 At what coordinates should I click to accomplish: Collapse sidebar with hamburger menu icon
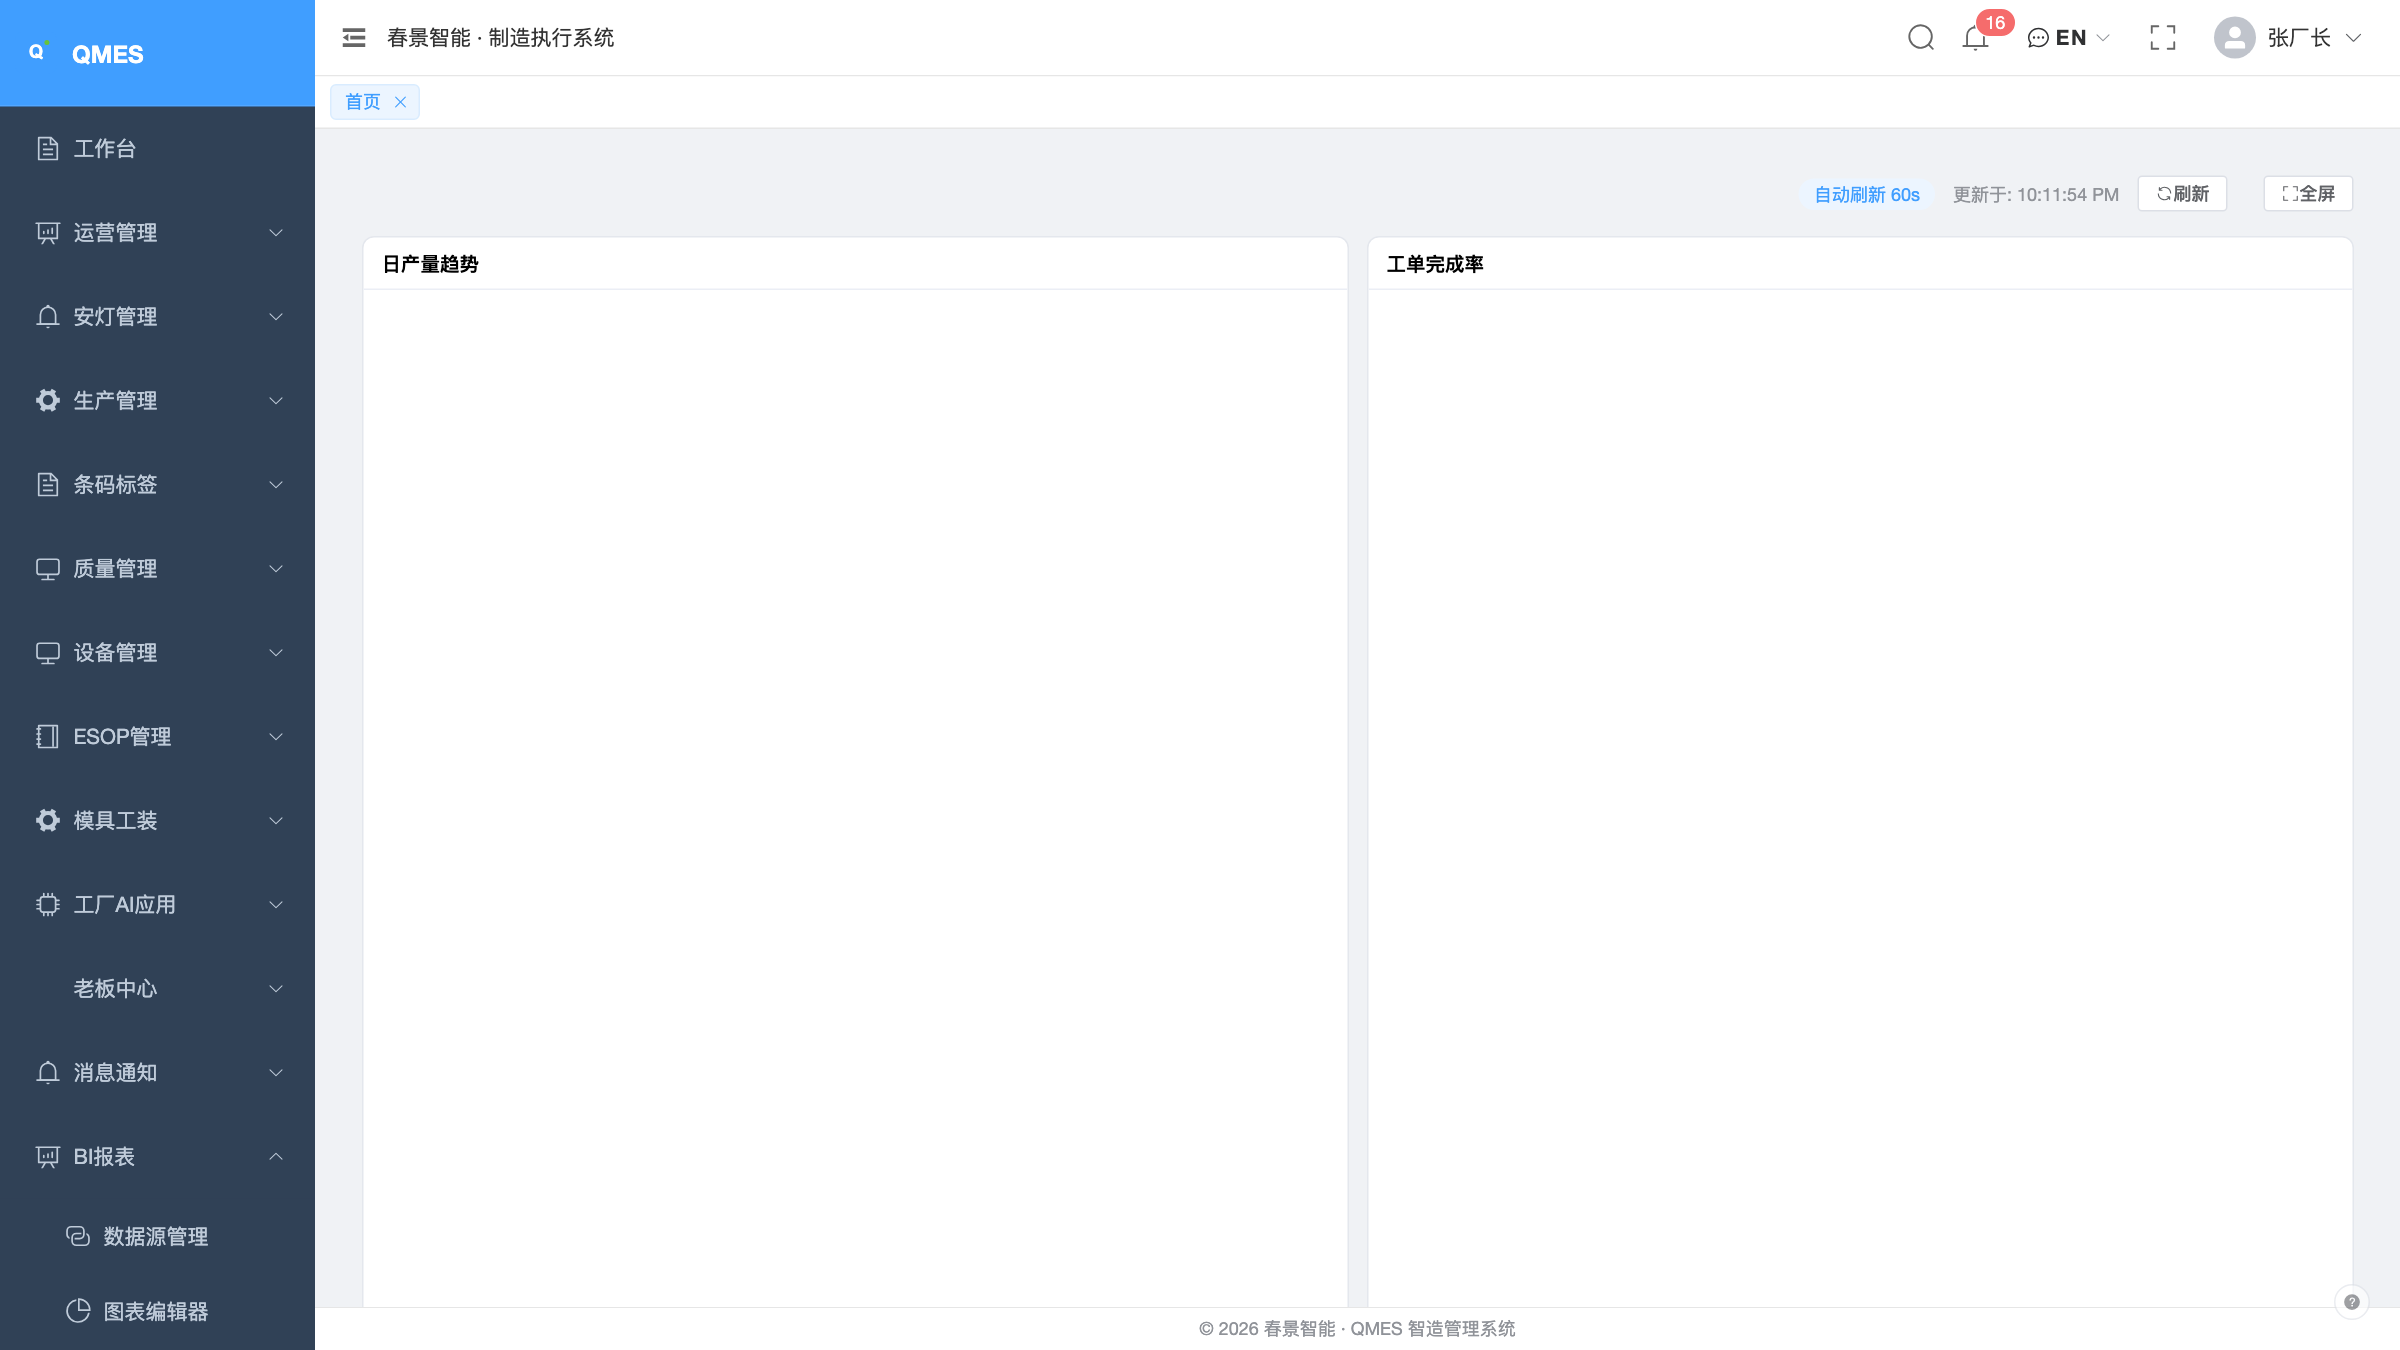tap(354, 38)
